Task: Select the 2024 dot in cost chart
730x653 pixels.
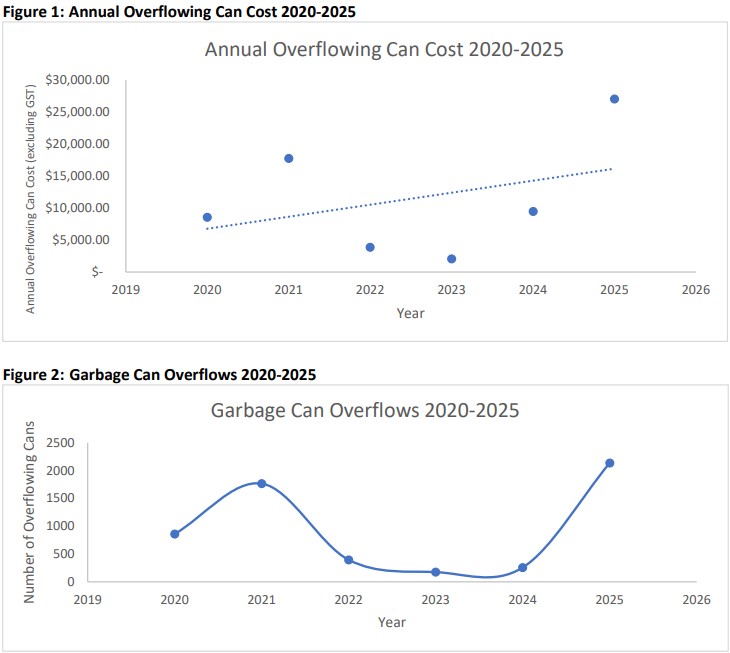Action: point(533,211)
